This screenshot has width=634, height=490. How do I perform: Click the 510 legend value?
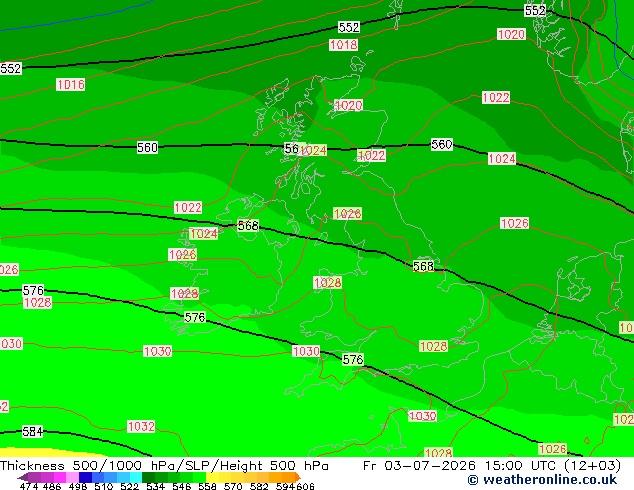(x=104, y=486)
